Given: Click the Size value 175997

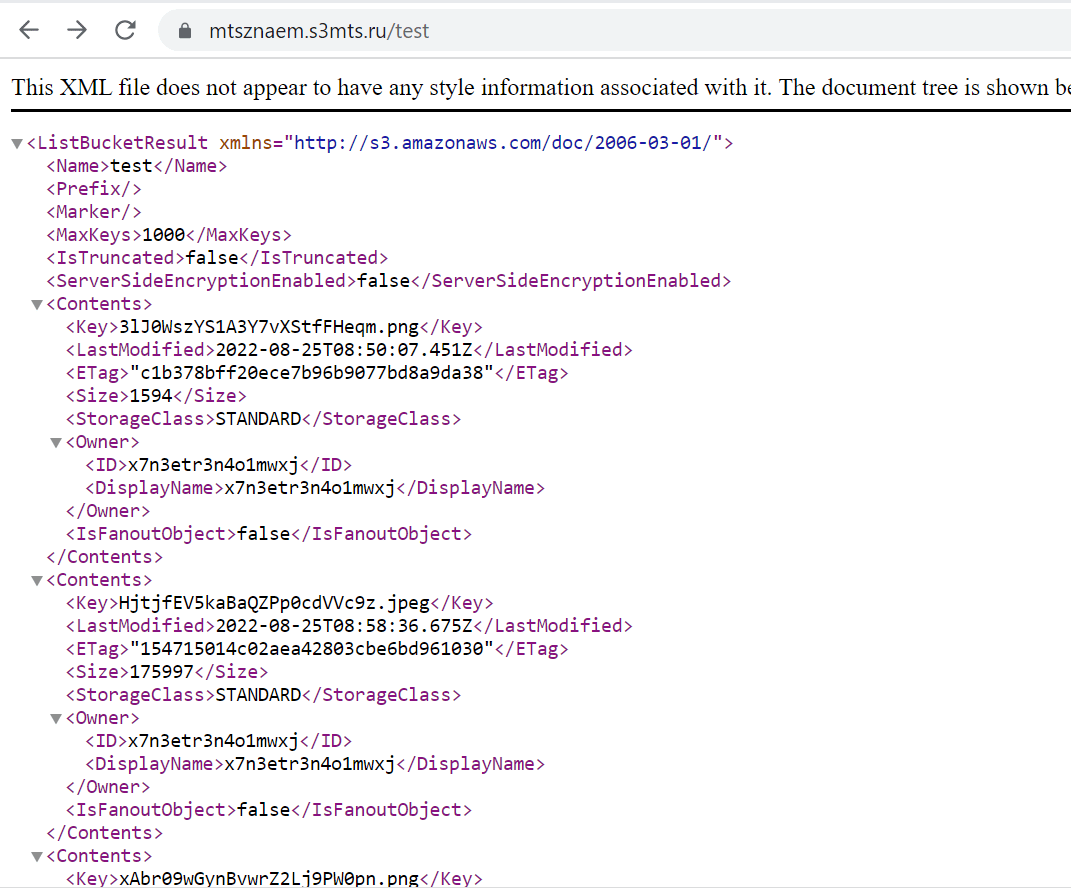Looking at the screenshot, I should point(162,672).
